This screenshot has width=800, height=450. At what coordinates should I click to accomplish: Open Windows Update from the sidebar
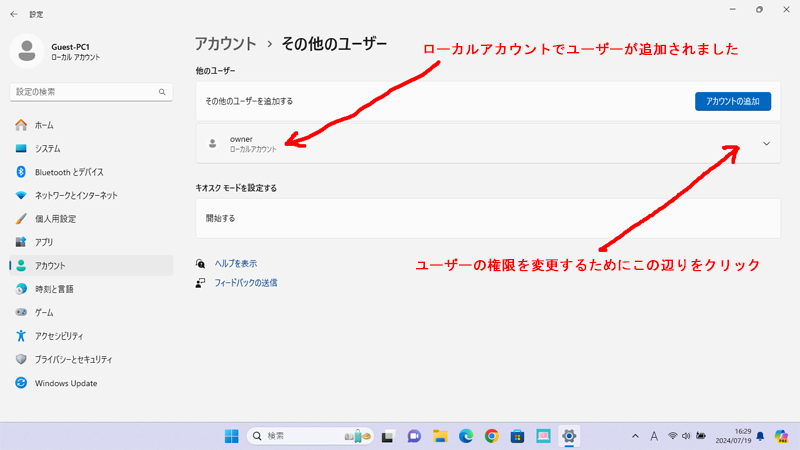pos(65,383)
